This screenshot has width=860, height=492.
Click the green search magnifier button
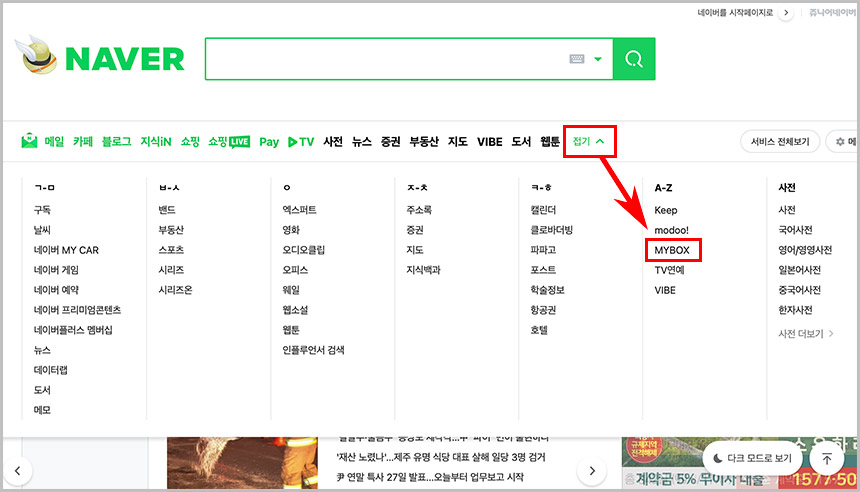(634, 59)
